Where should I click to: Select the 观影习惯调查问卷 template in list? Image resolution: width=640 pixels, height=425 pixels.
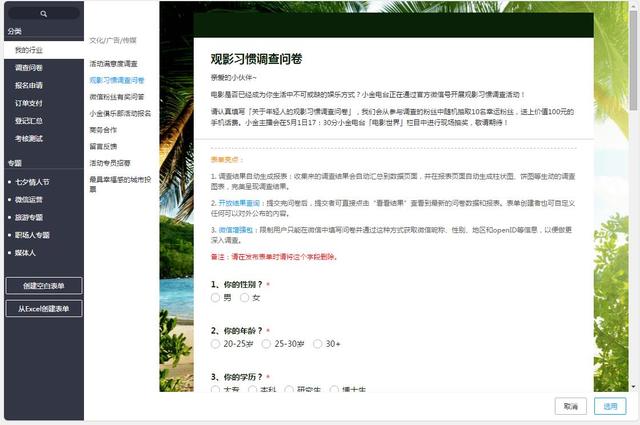[117, 80]
